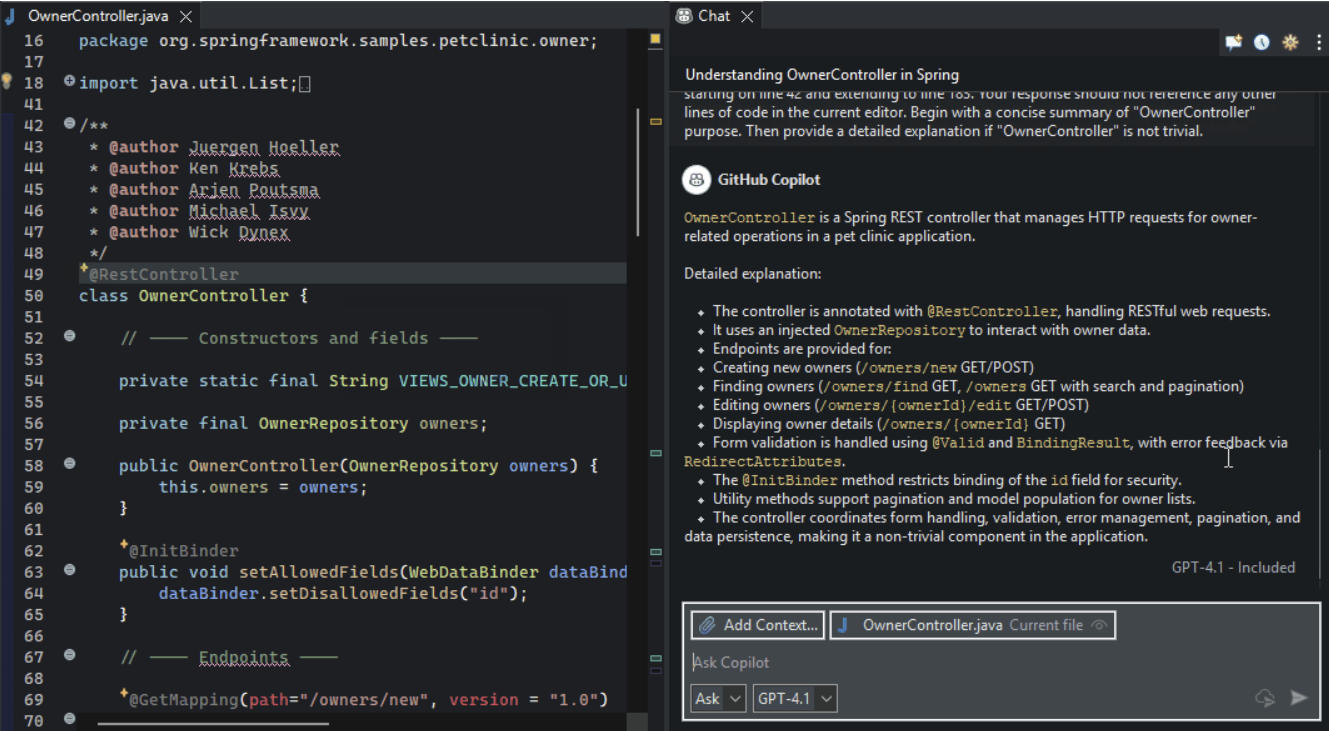Viewport: 1329px width, 731px height.
Task: Click line number 50 in the gutter
Action: 33,296
